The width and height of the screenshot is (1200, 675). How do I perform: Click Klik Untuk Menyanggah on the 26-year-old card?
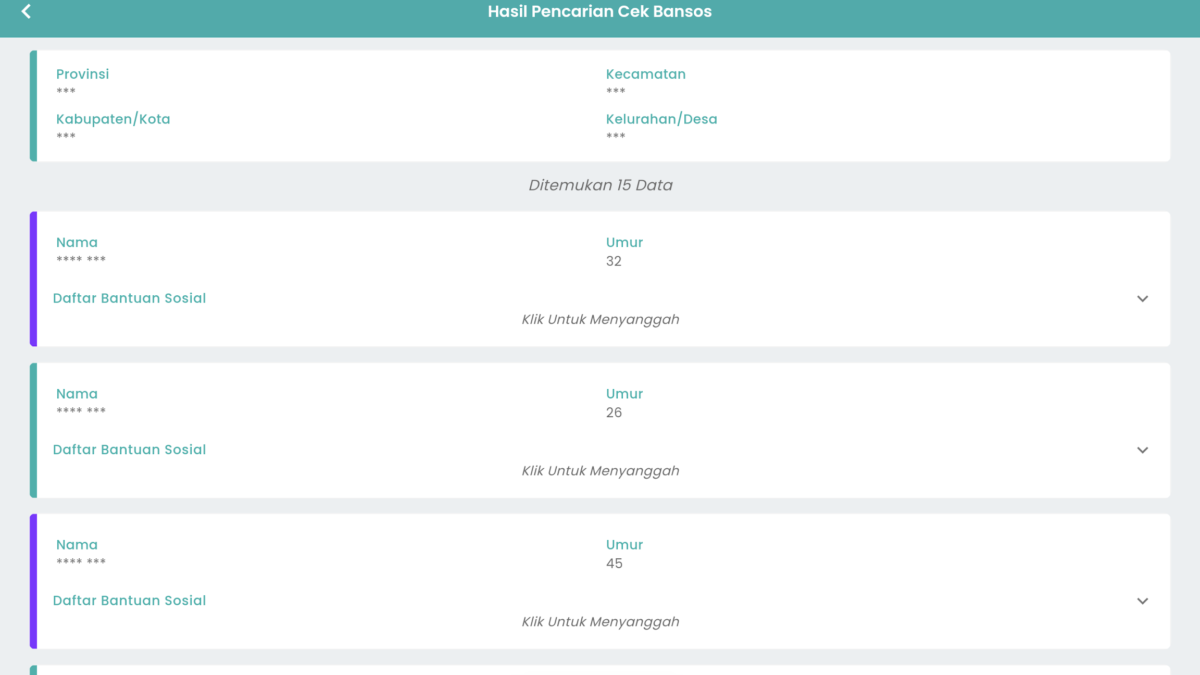(600, 470)
